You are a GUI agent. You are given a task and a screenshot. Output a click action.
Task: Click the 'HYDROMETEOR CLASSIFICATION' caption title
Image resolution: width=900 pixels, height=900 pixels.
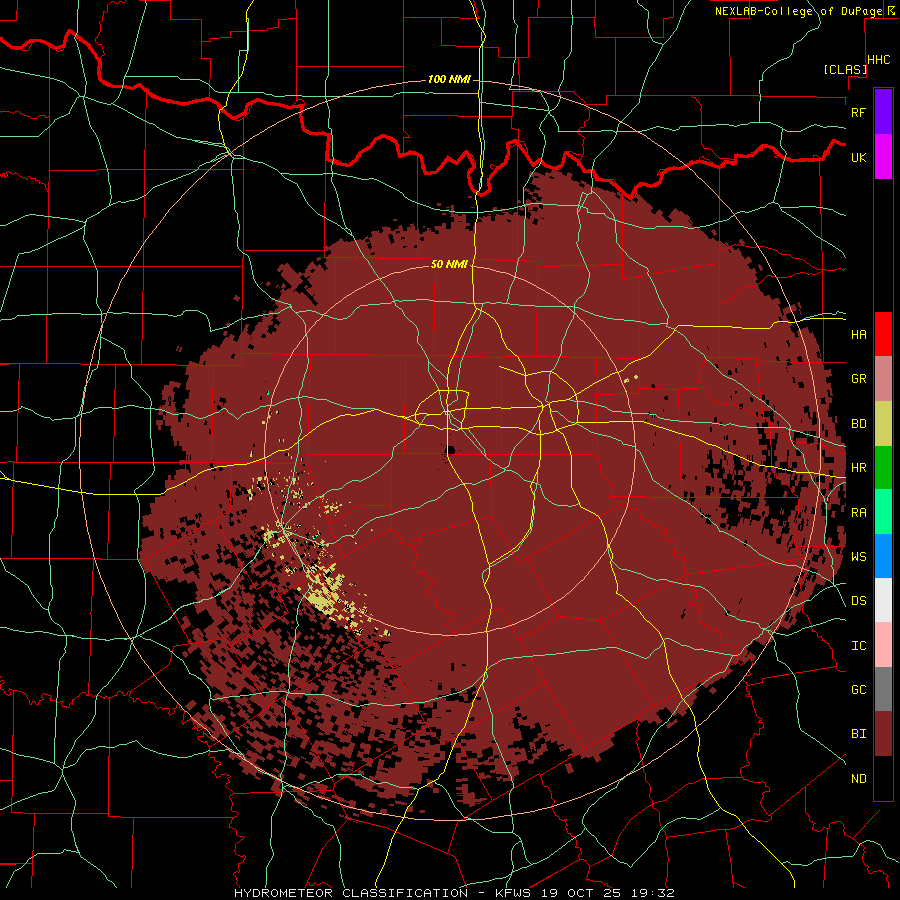[x=351, y=893]
